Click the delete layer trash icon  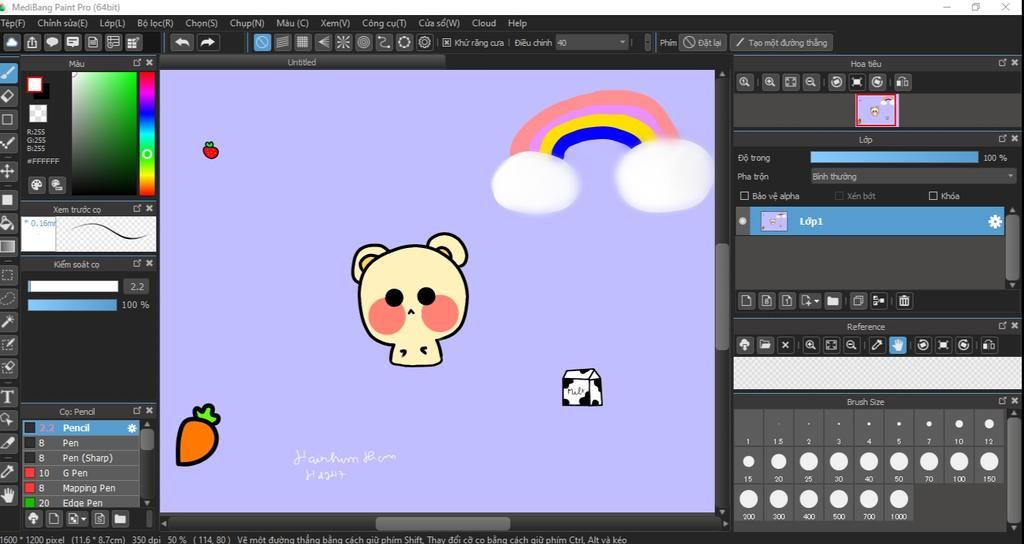tap(904, 300)
